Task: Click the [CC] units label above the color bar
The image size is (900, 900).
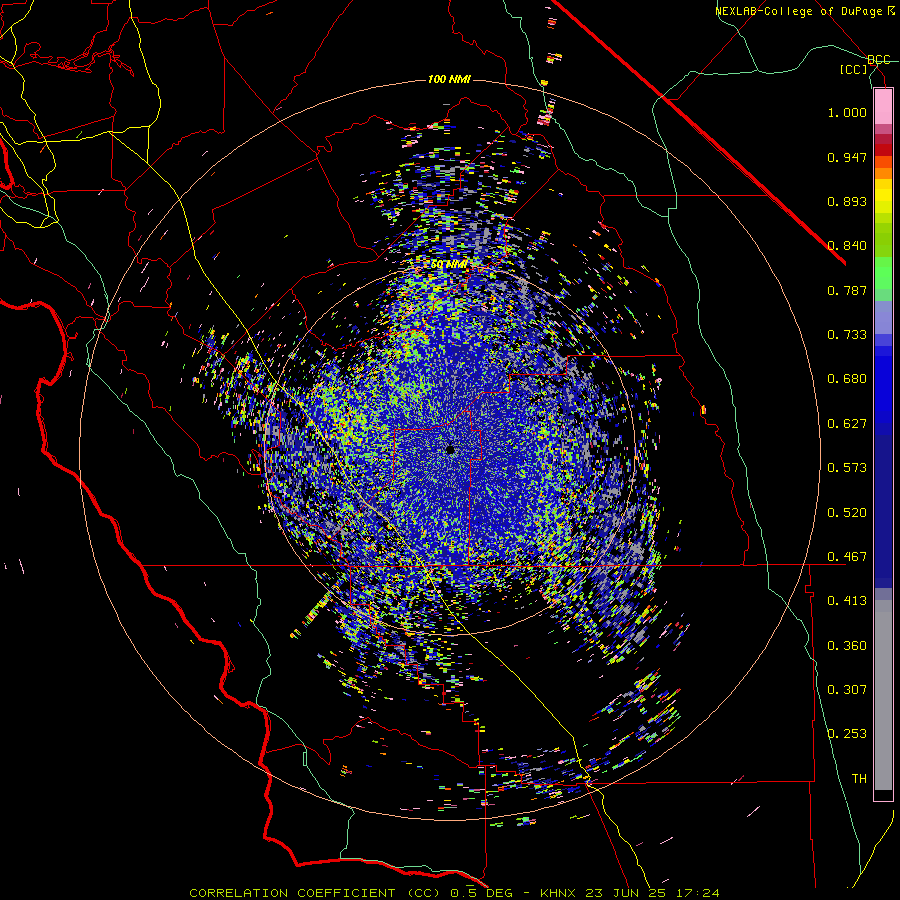Action: coord(854,69)
